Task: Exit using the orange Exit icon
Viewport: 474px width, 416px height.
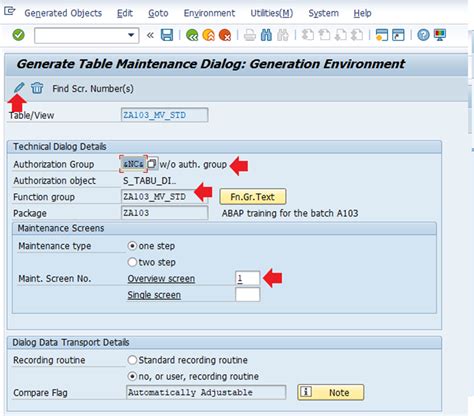Action: point(209,35)
